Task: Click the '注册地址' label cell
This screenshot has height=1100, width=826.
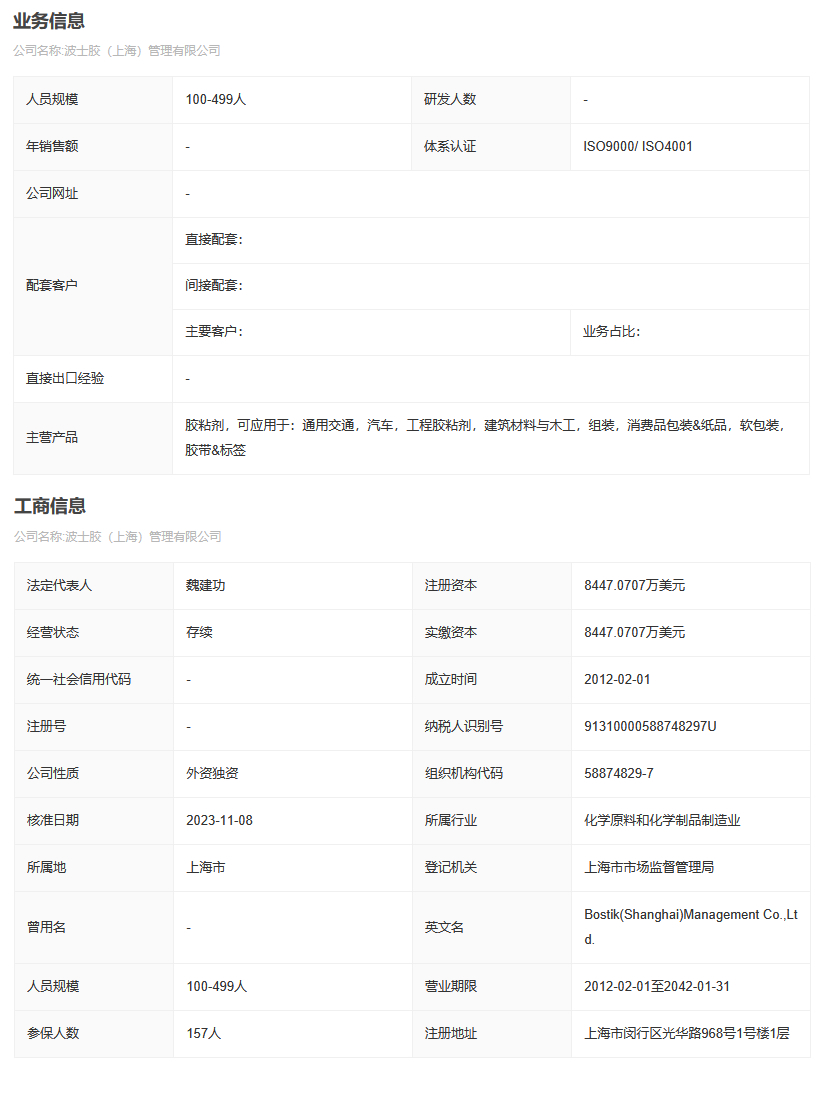Action: tap(491, 1034)
